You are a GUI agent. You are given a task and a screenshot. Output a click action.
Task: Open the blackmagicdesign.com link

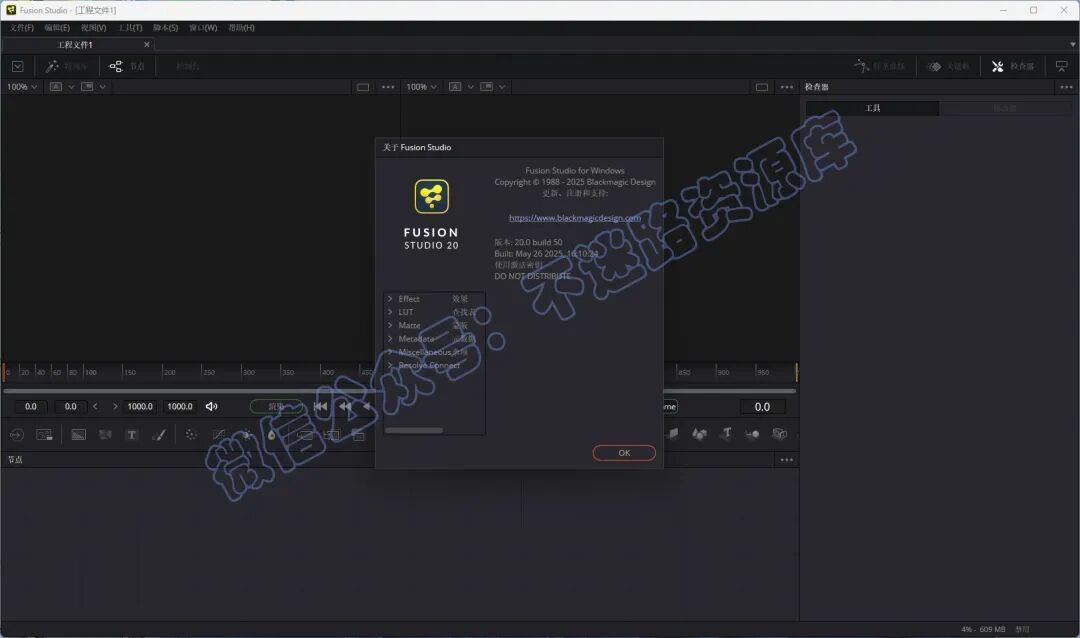coord(574,218)
